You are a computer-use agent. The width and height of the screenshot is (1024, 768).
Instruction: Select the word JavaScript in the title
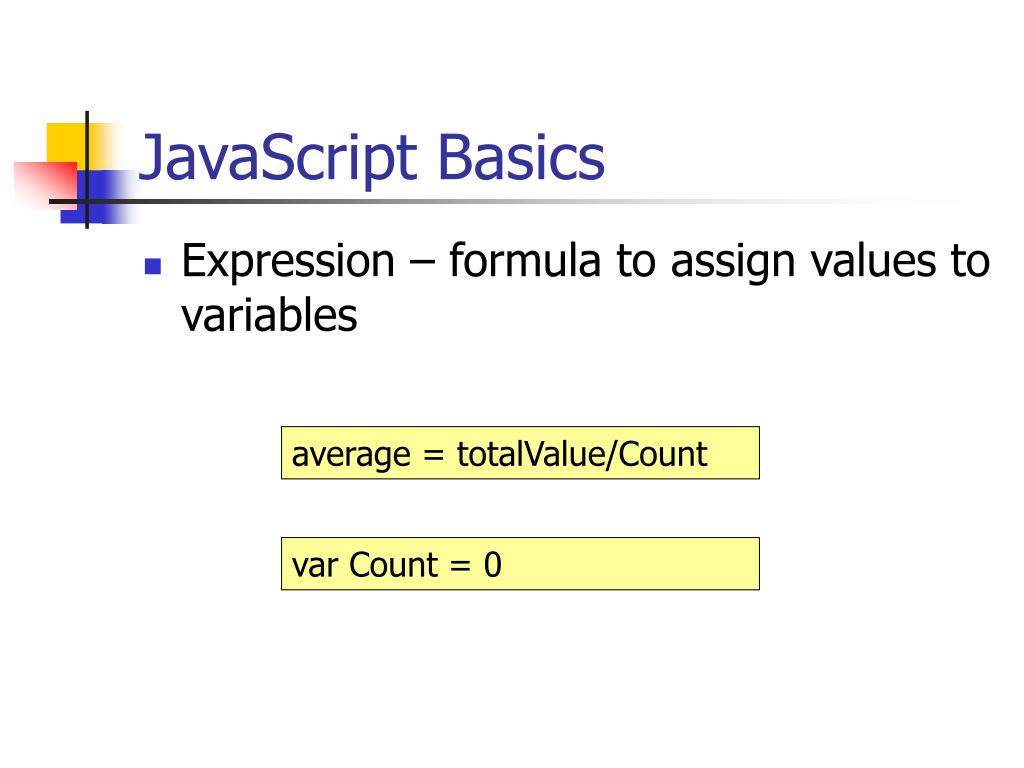click(278, 158)
